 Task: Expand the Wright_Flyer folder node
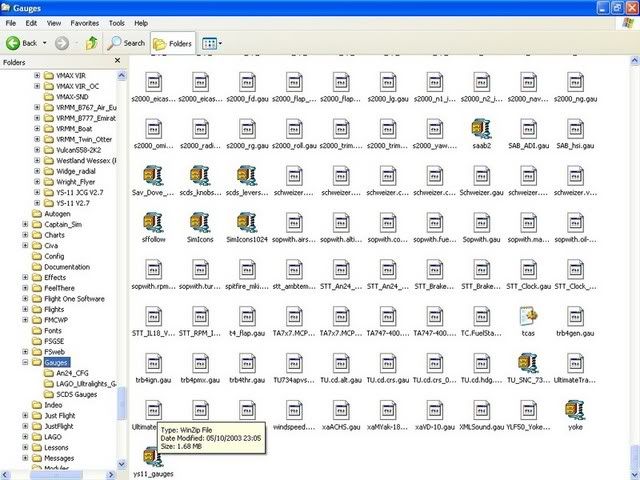click(x=37, y=182)
